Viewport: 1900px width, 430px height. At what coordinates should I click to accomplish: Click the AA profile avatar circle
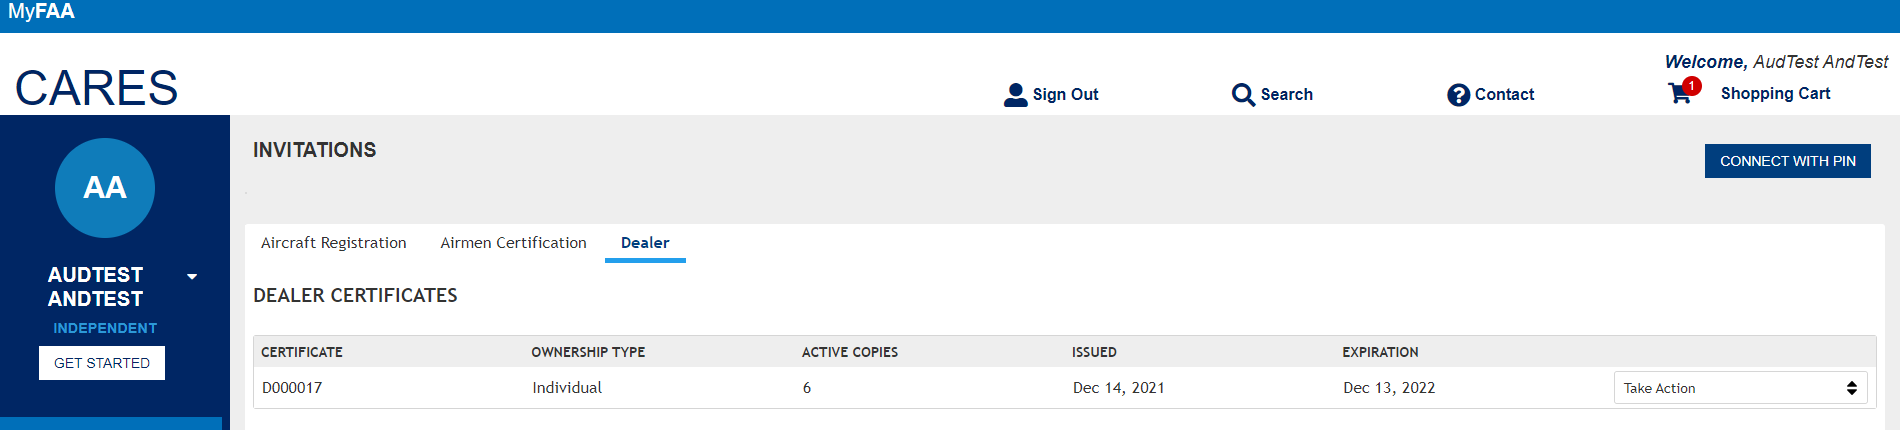click(105, 188)
